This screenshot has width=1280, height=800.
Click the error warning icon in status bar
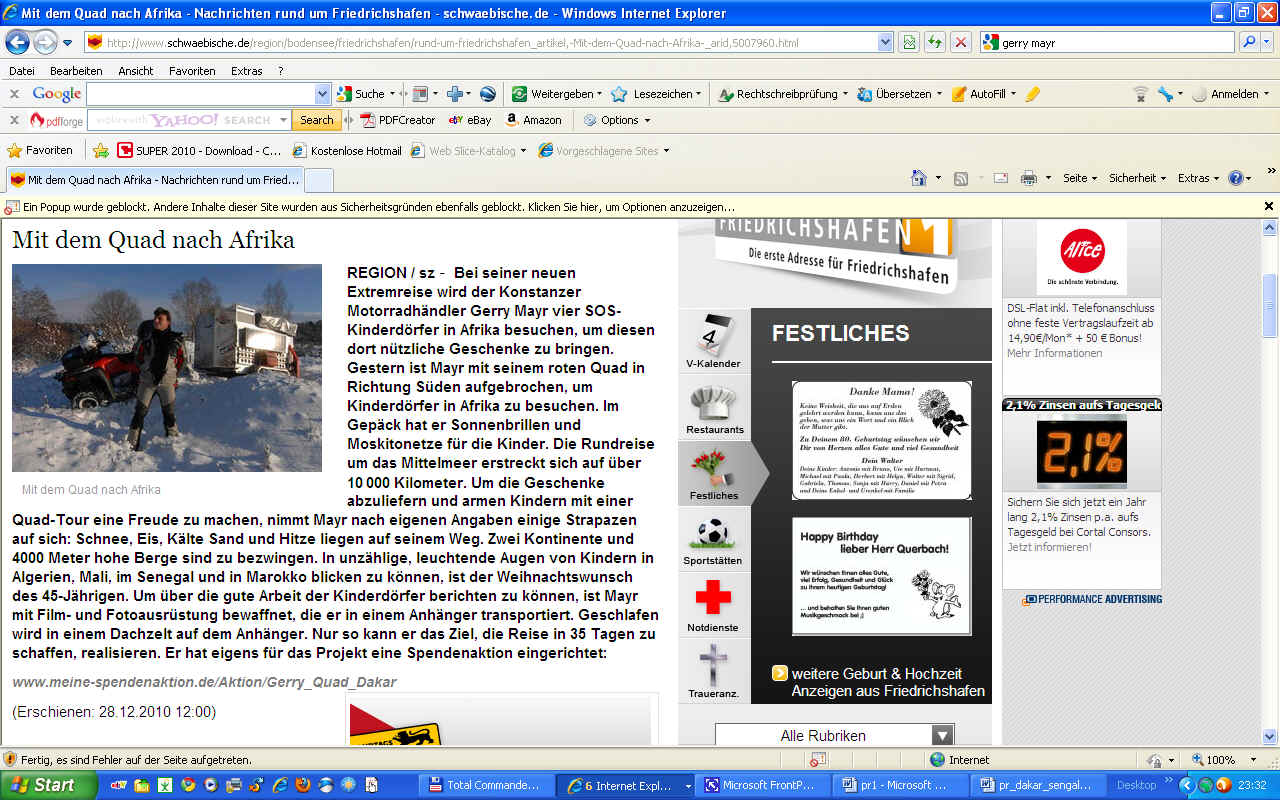(x=10, y=760)
